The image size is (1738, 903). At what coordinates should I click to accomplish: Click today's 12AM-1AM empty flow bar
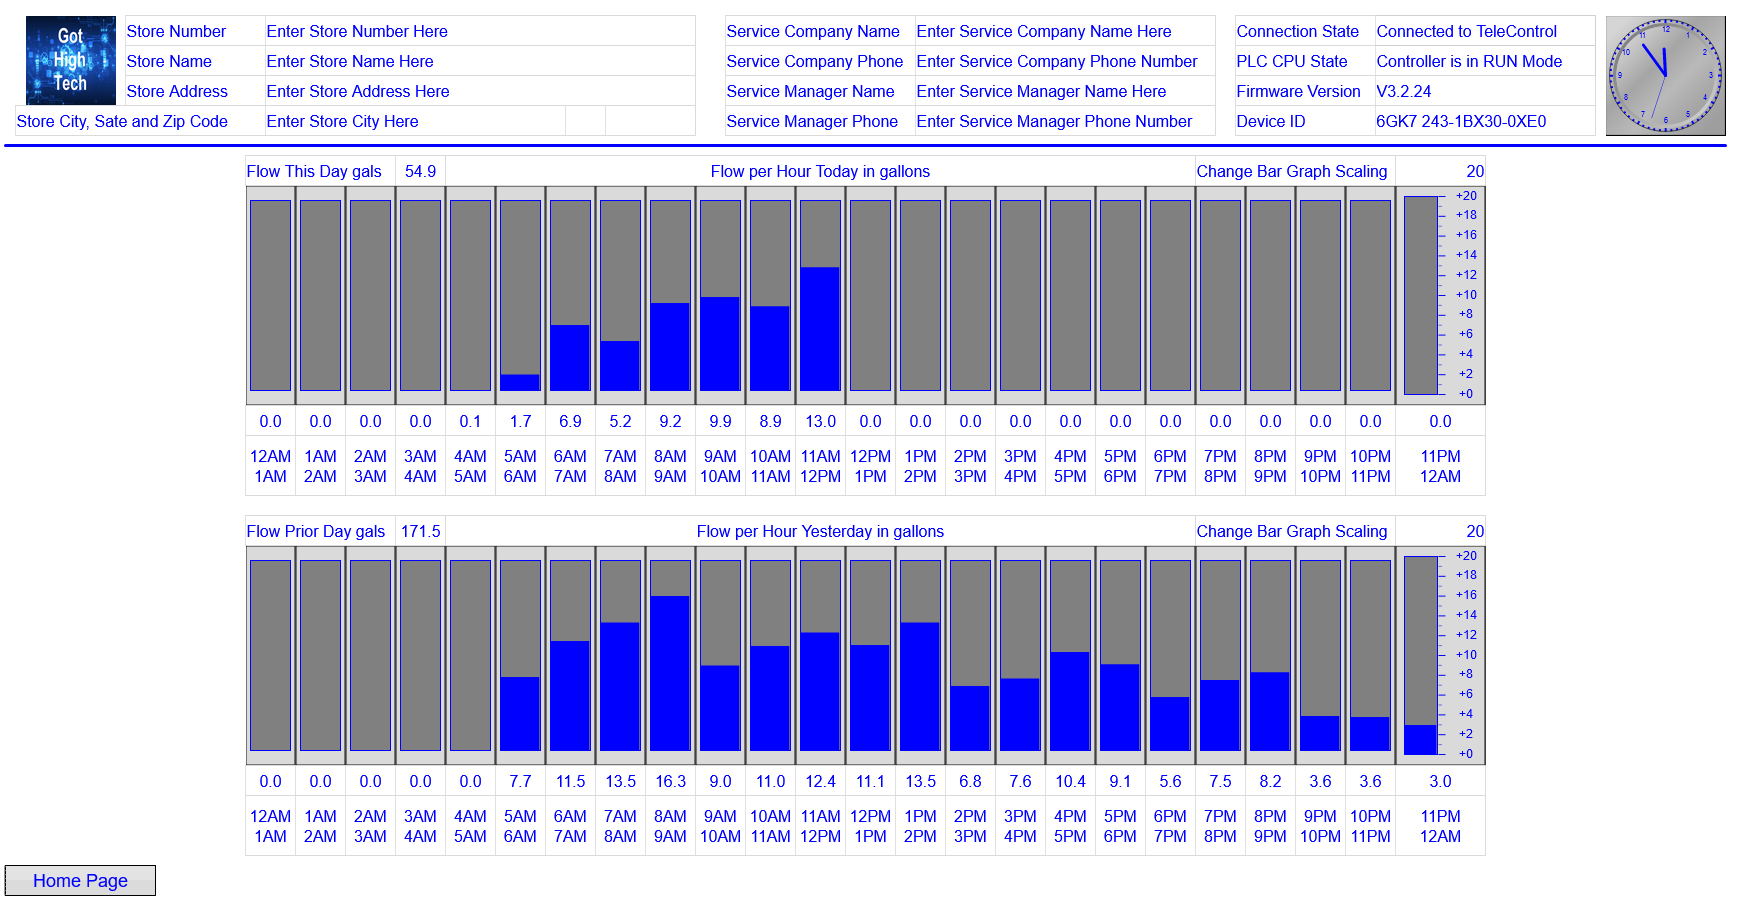click(270, 295)
